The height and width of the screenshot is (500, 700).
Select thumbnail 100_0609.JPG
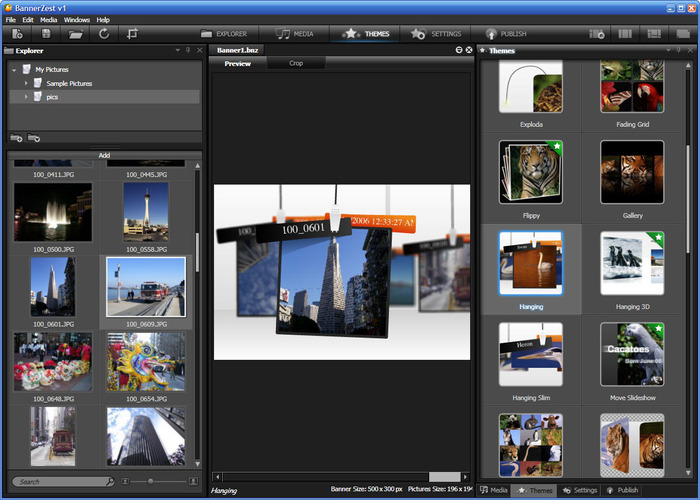(x=146, y=287)
